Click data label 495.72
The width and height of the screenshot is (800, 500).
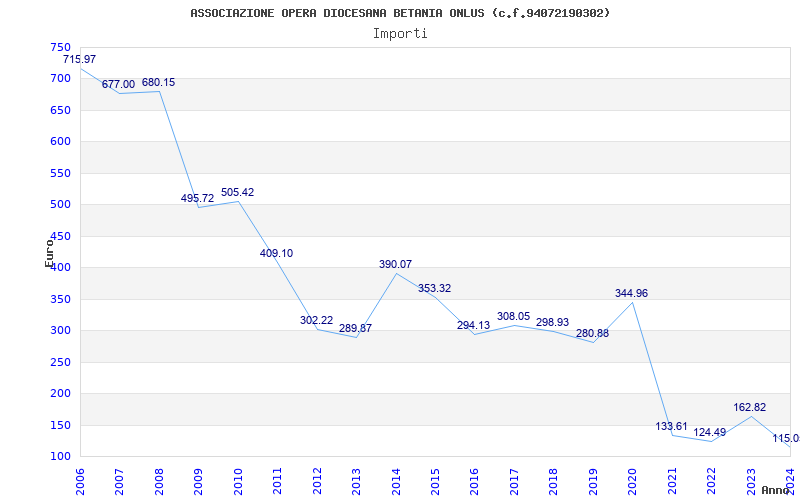(197, 198)
